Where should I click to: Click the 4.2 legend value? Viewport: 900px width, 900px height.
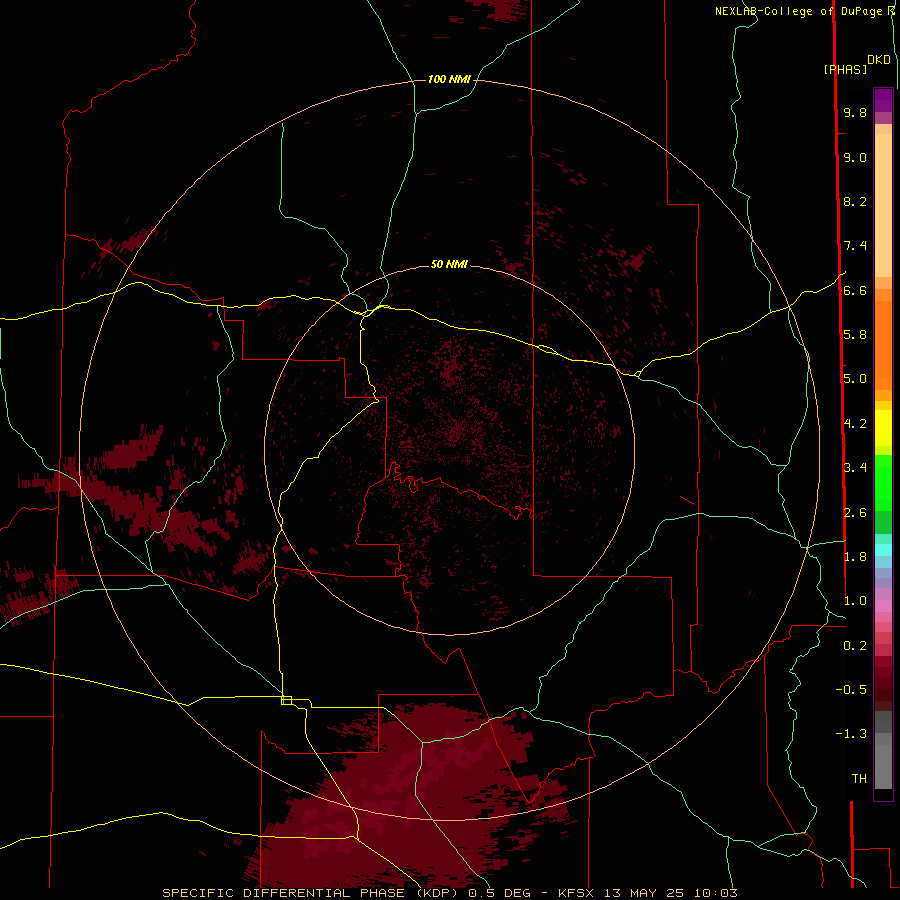855,424
